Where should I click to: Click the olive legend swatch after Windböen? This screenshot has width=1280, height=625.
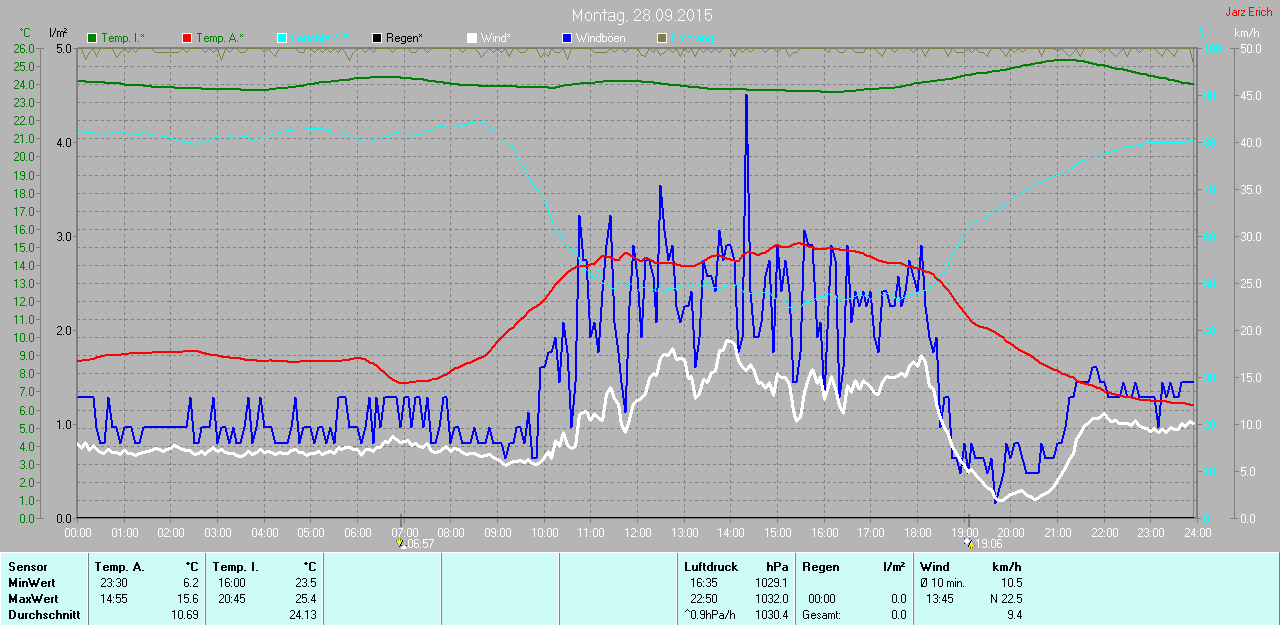click(x=661, y=38)
